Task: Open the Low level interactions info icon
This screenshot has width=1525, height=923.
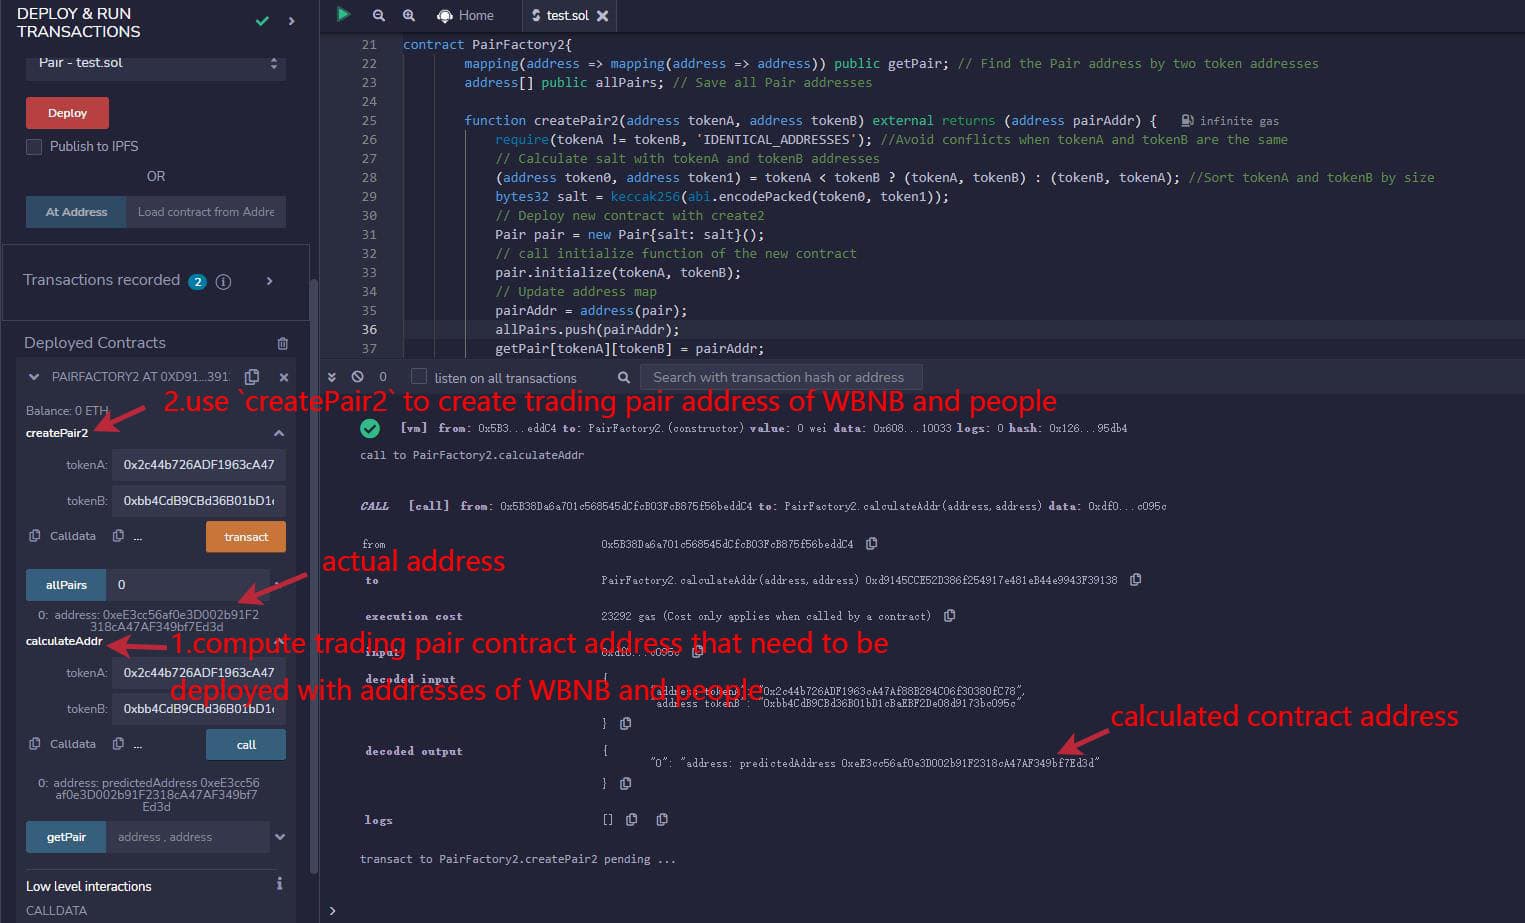Action: click(280, 884)
